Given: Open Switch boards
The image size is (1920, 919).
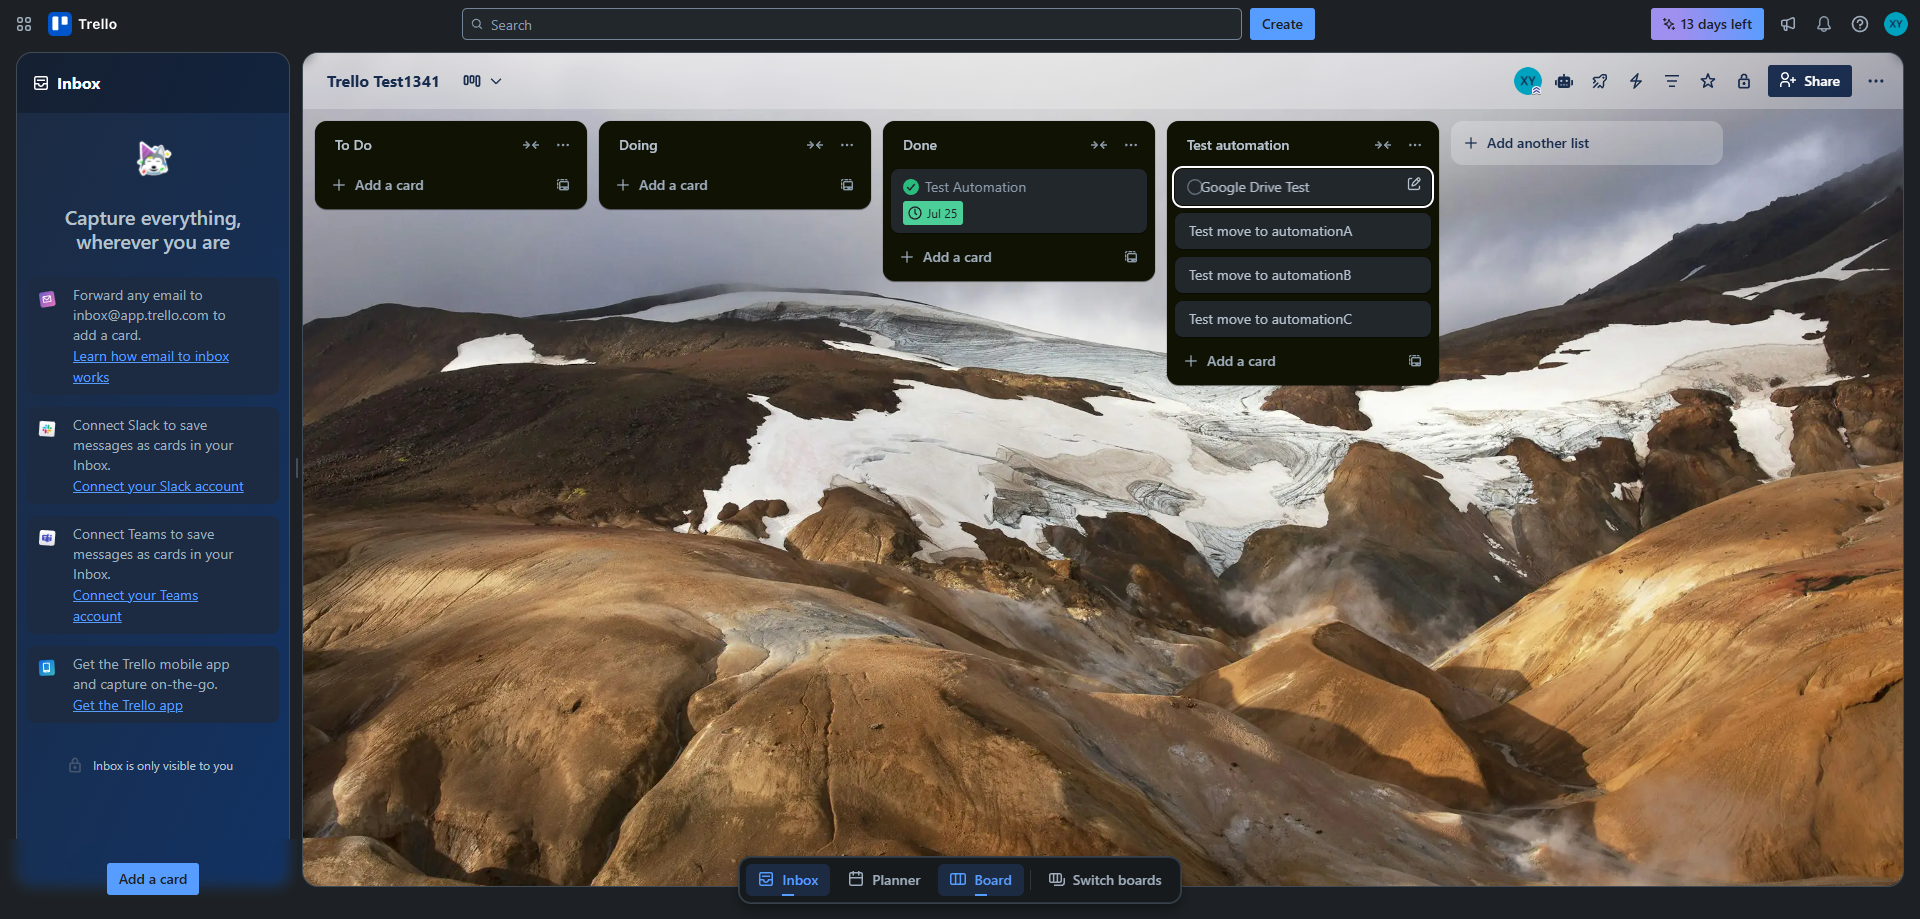Looking at the screenshot, I should tap(1105, 880).
